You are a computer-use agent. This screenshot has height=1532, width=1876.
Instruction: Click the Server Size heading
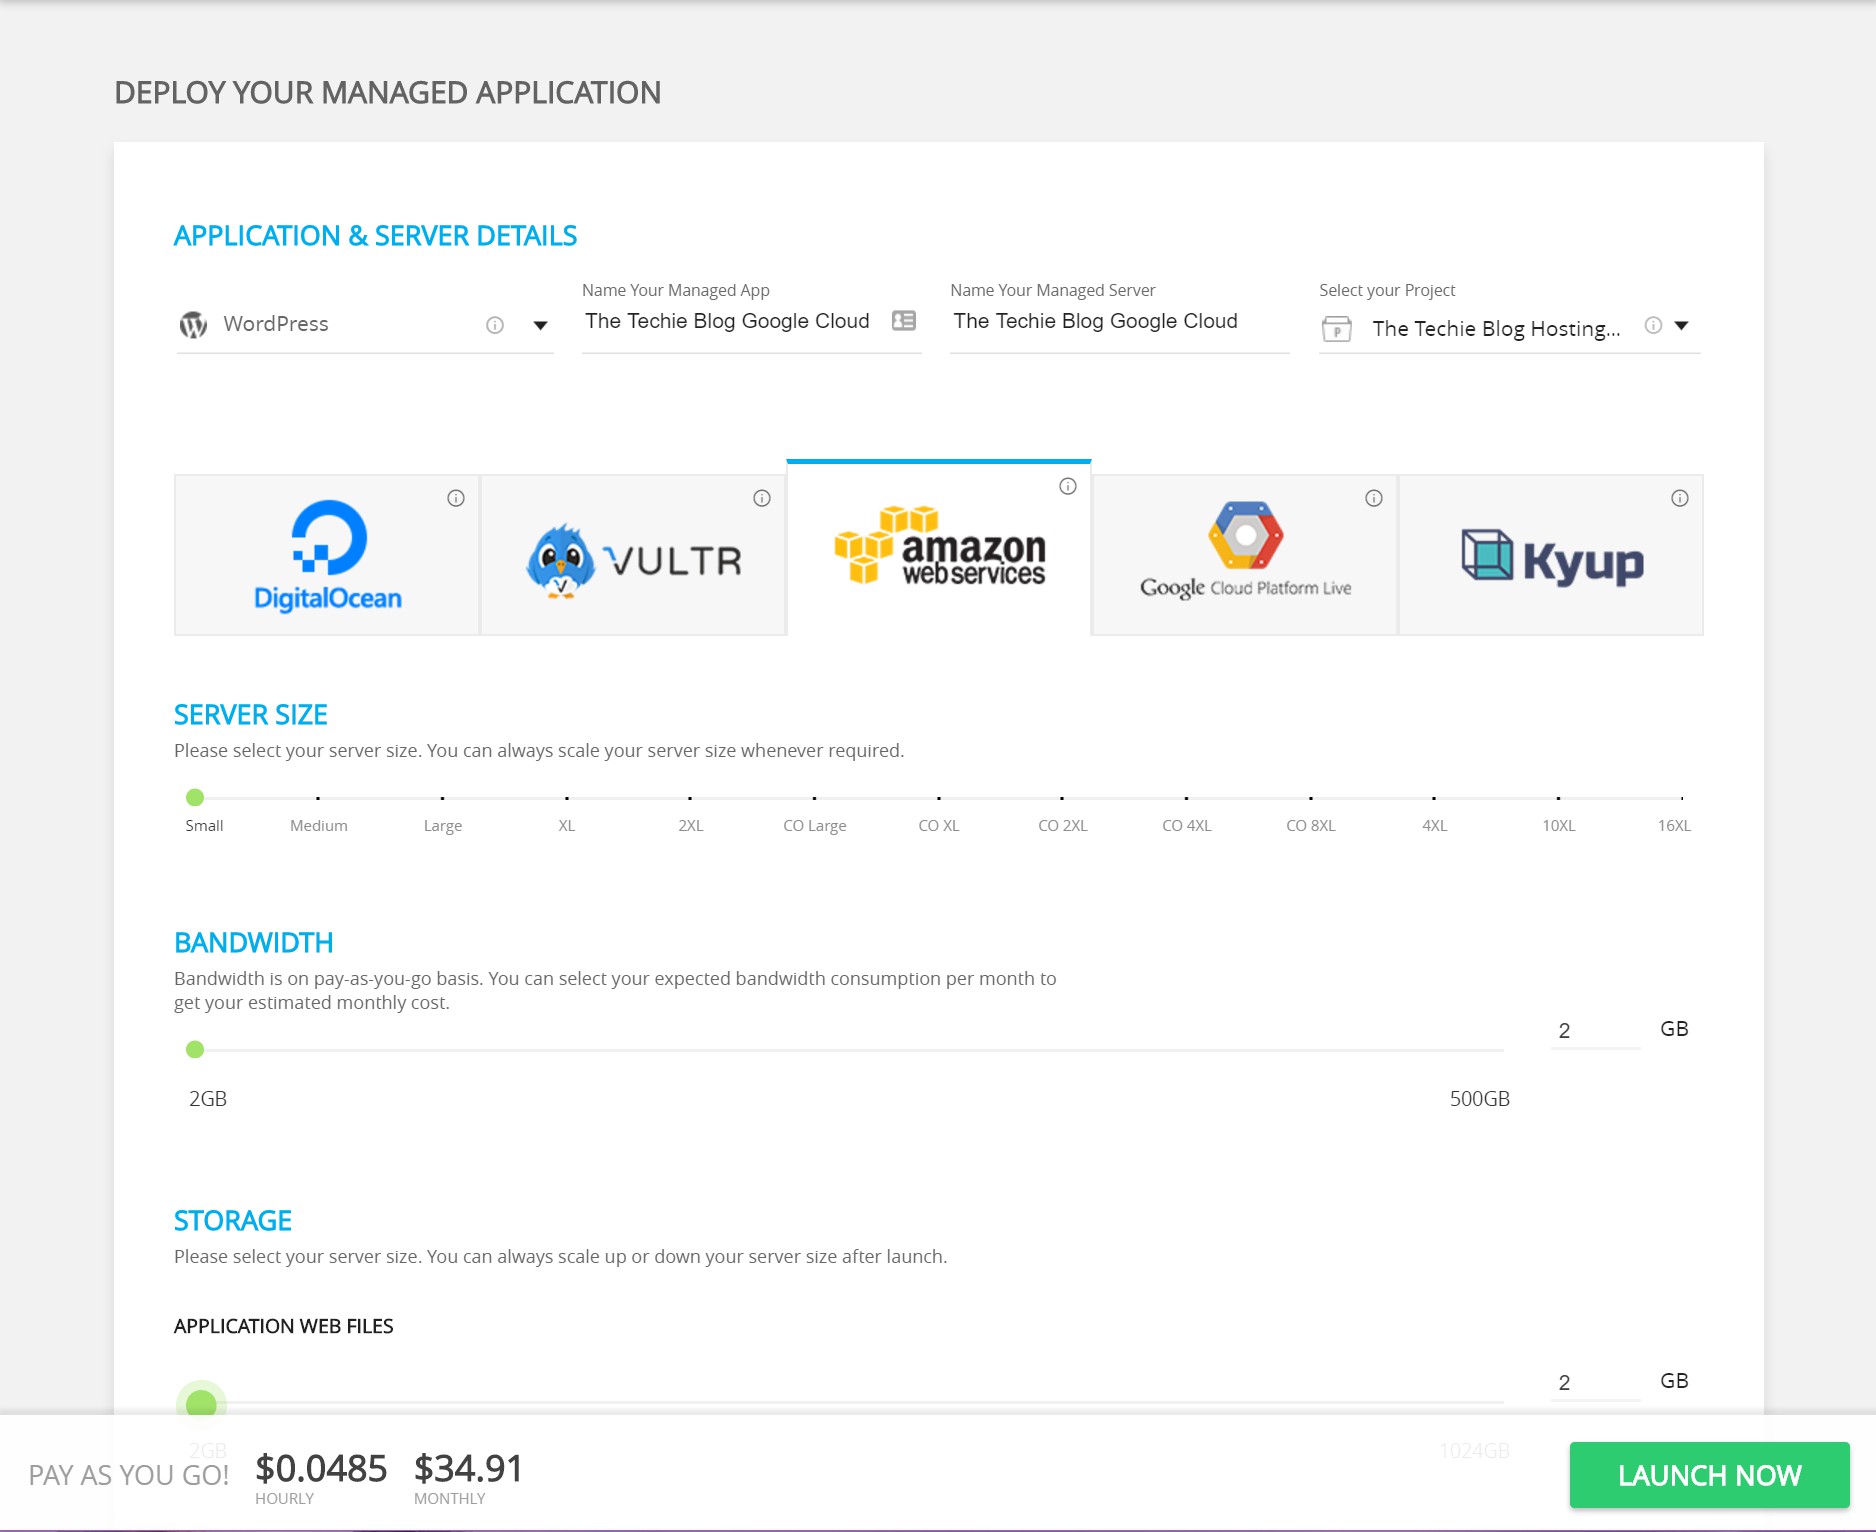point(251,715)
